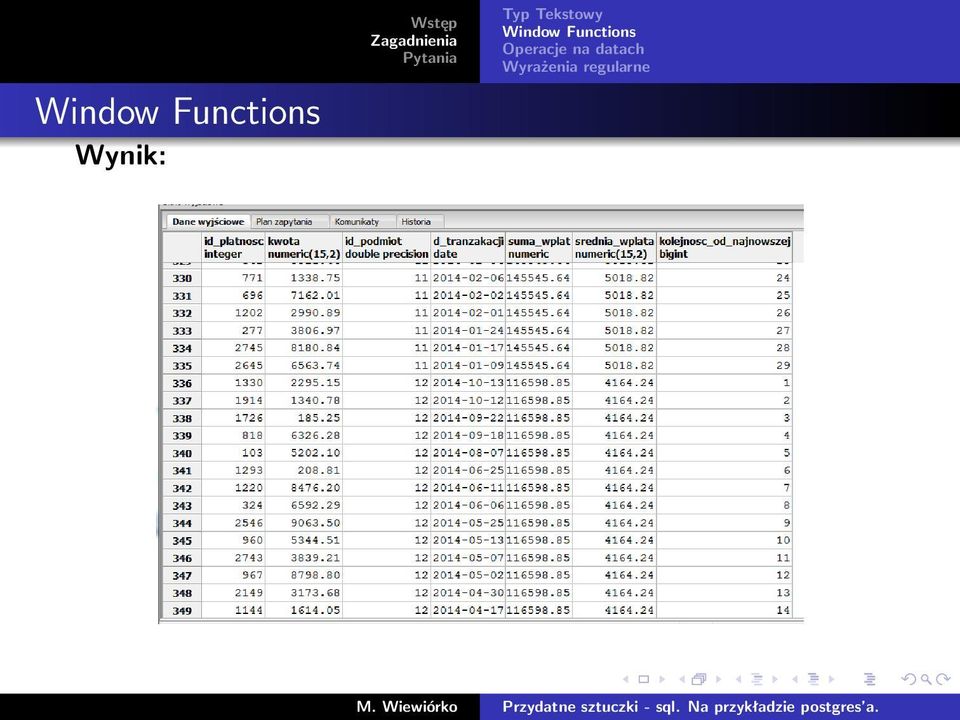Select row number 336
The width and height of the screenshot is (960, 720).
[182, 383]
